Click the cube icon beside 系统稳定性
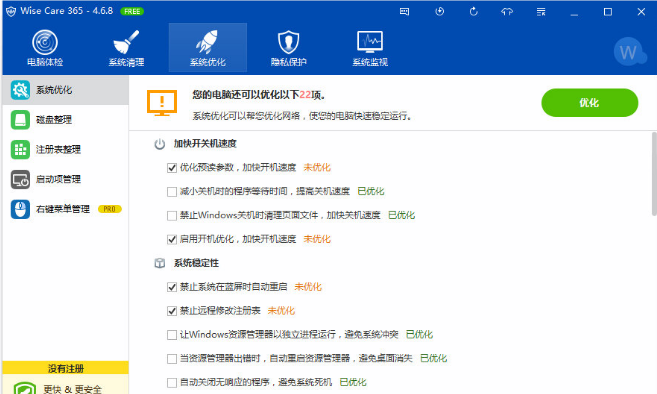 click(160, 263)
